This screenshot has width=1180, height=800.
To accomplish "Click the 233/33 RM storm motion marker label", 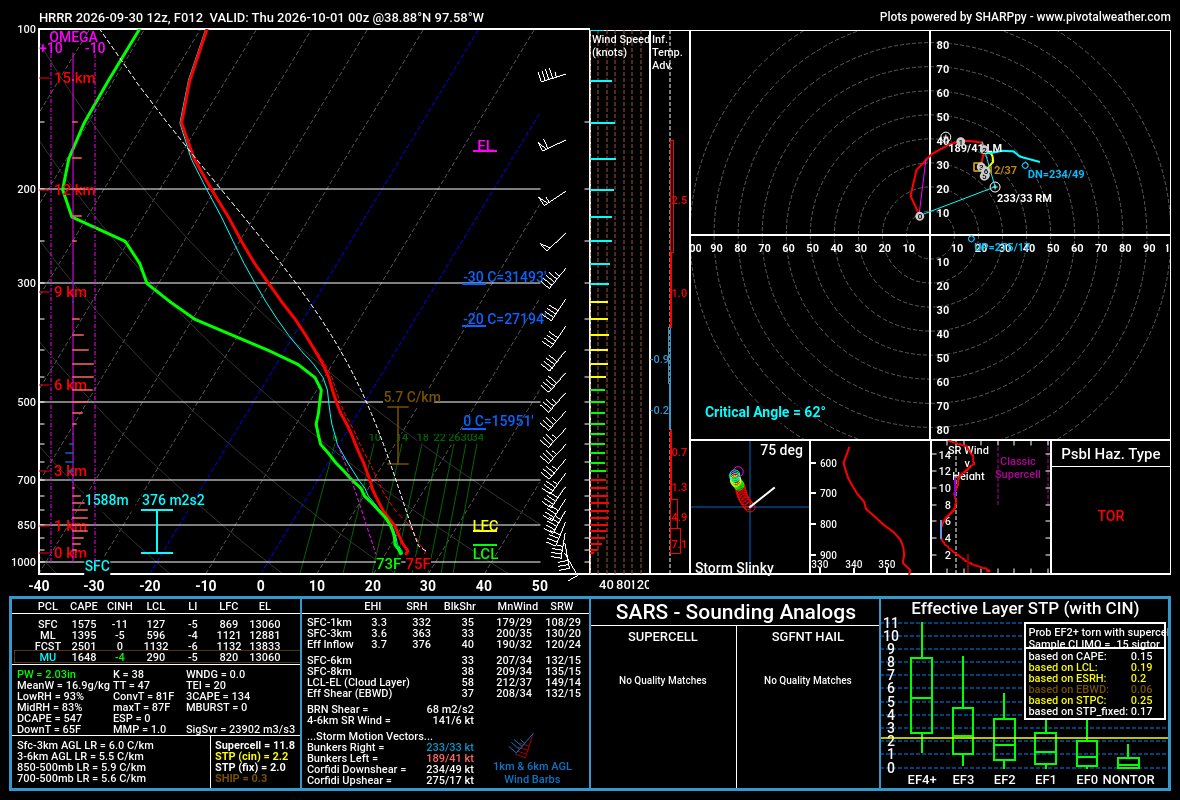I will click(1023, 198).
